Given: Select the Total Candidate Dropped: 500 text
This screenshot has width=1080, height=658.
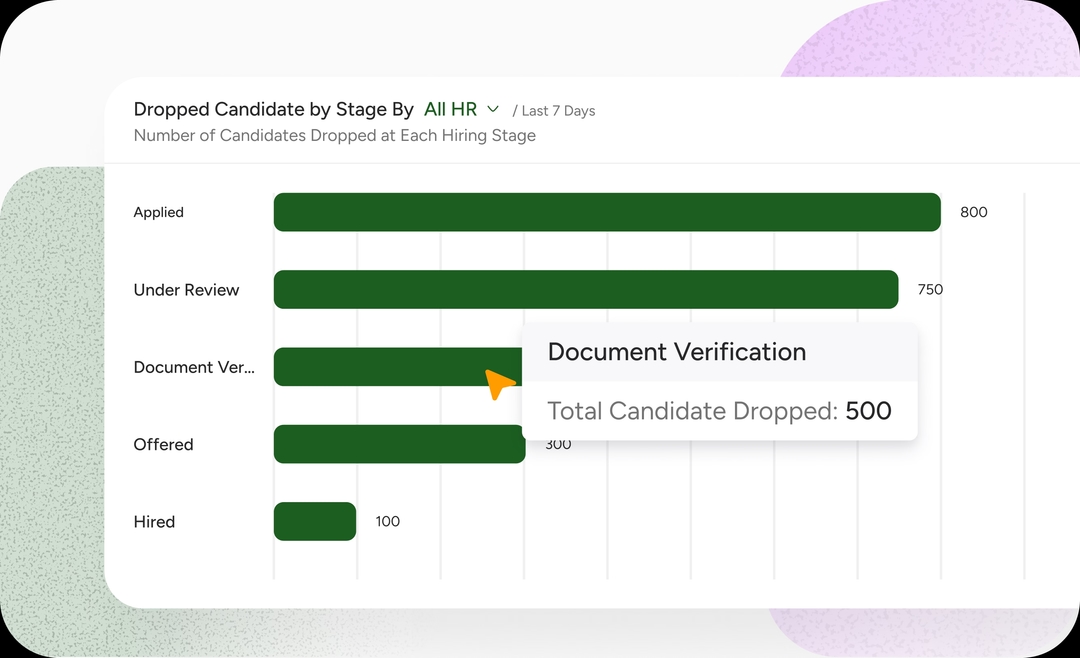Looking at the screenshot, I should [x=719, y=411].
